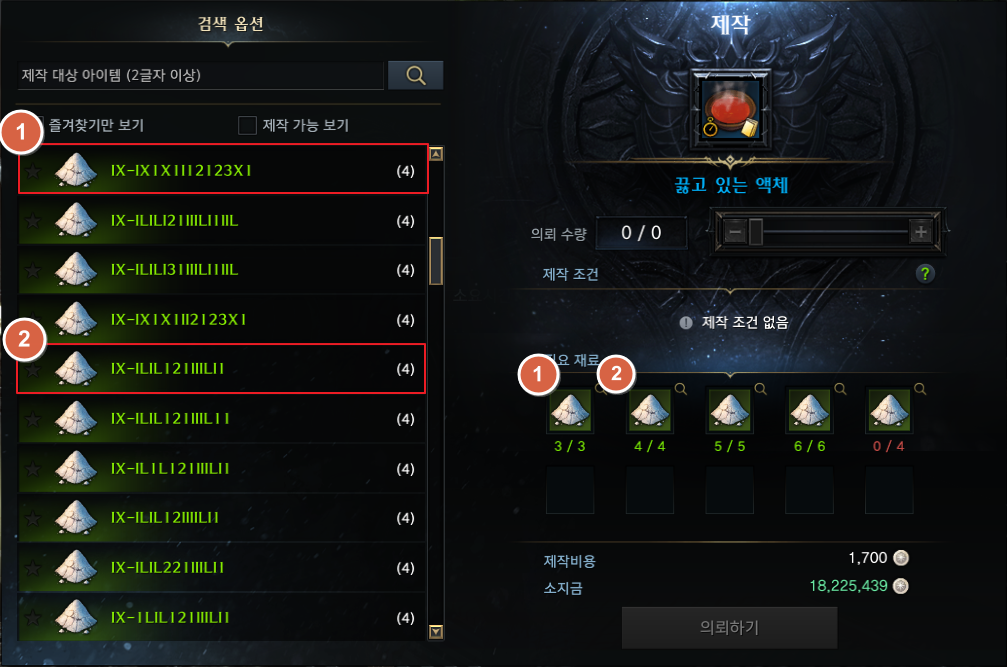1007x667 pixels.
Task: Increase quantity with the plus button
Action: pyautogui.click(x=920, y=232)
